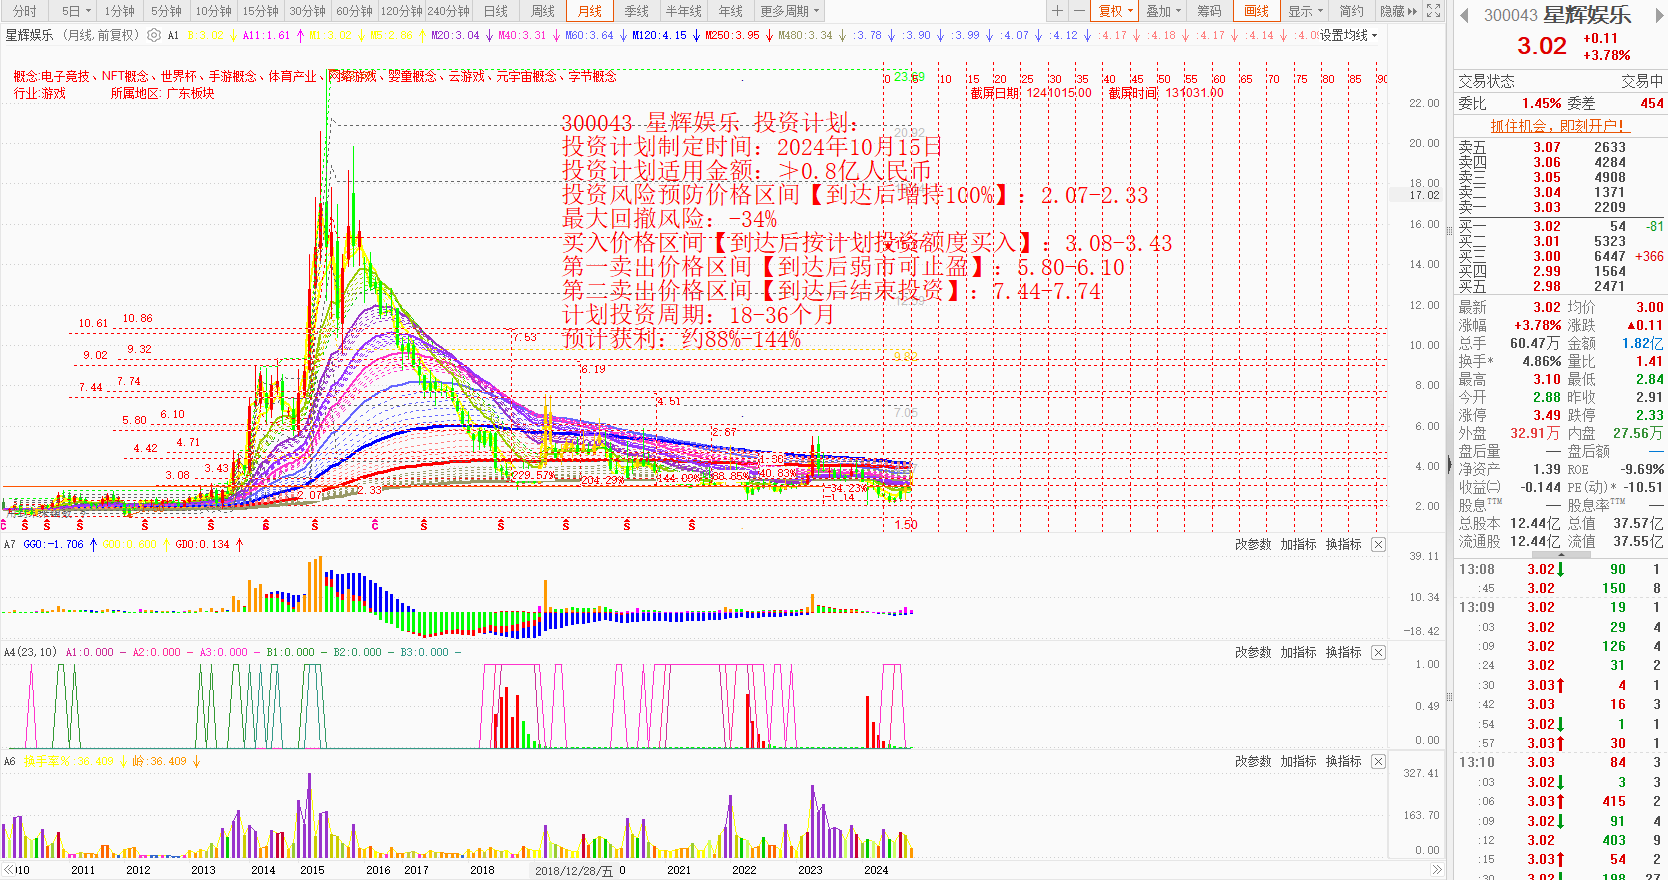Switch to 日线 daily chart

[496, 11]
